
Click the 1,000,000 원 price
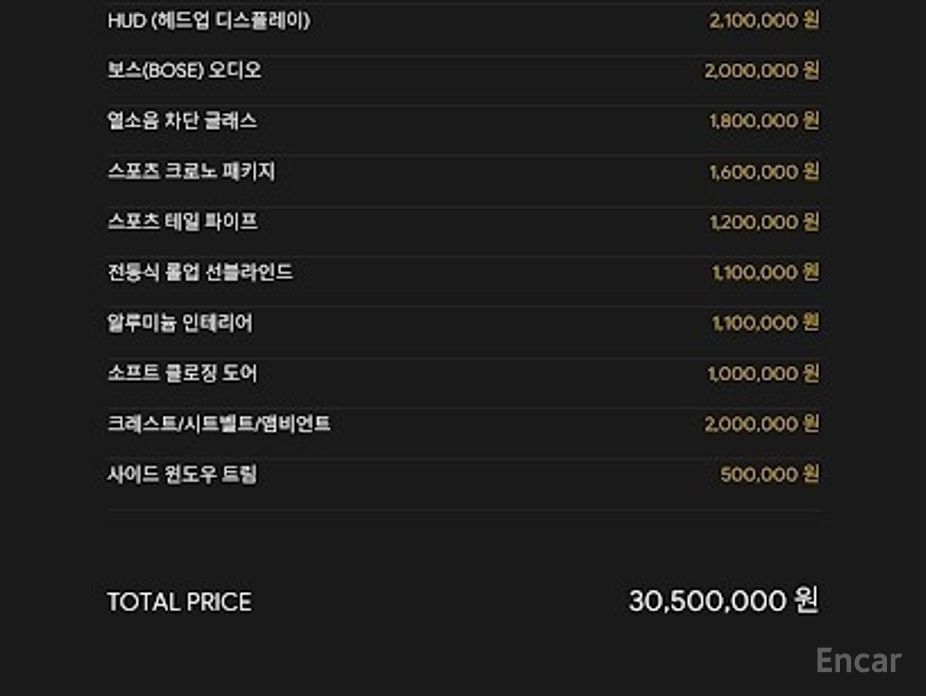coord(764,373)
